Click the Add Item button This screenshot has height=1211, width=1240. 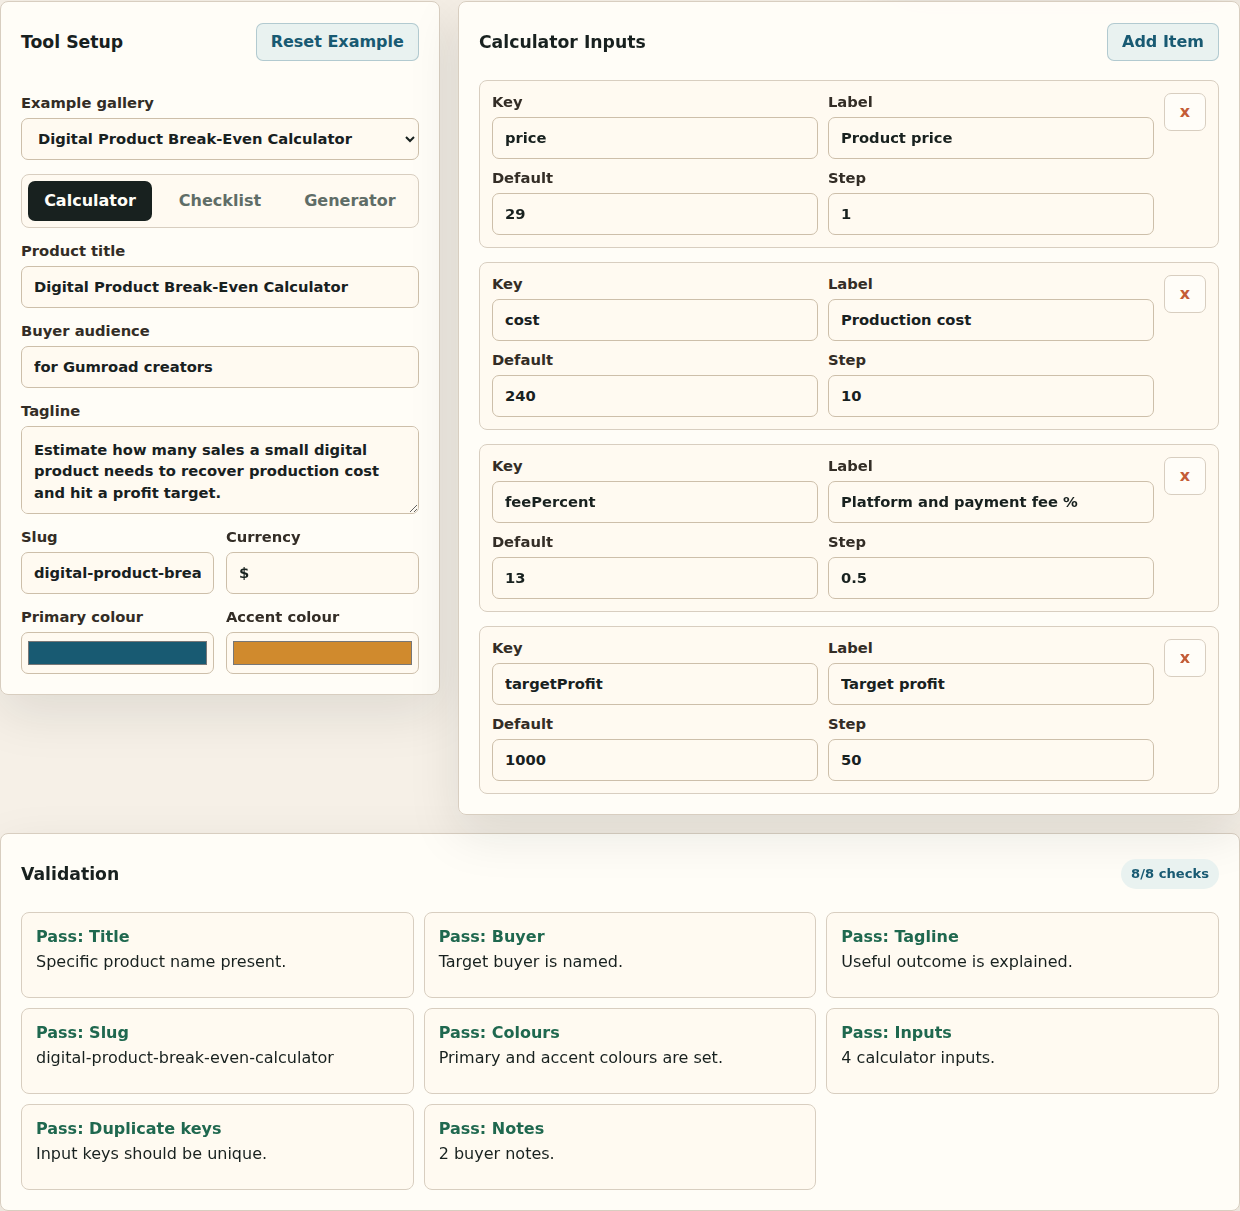tap(1163, 42)
